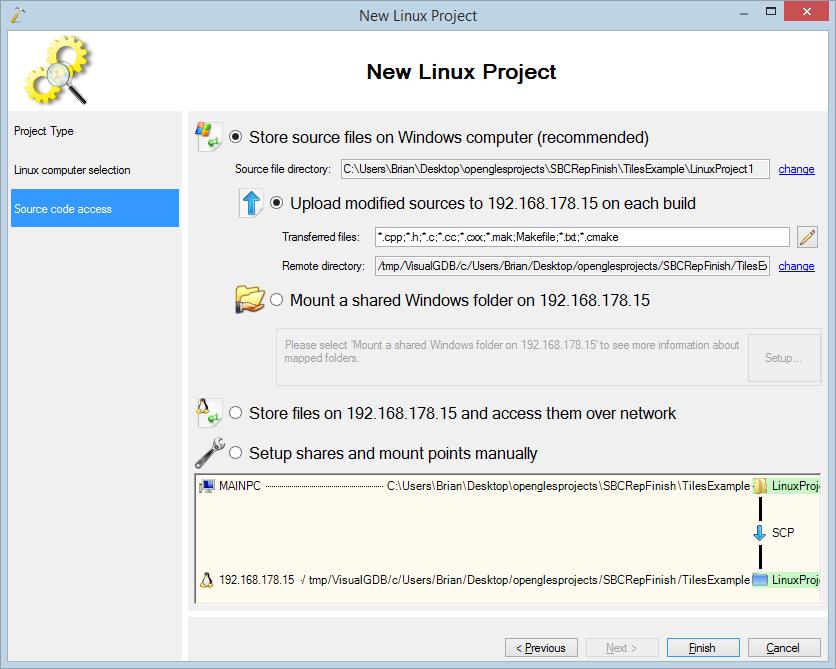Click the MAINPC computer icon in diagram
The height and width of the screenshot is (669, 836).
tap(207, 486)
